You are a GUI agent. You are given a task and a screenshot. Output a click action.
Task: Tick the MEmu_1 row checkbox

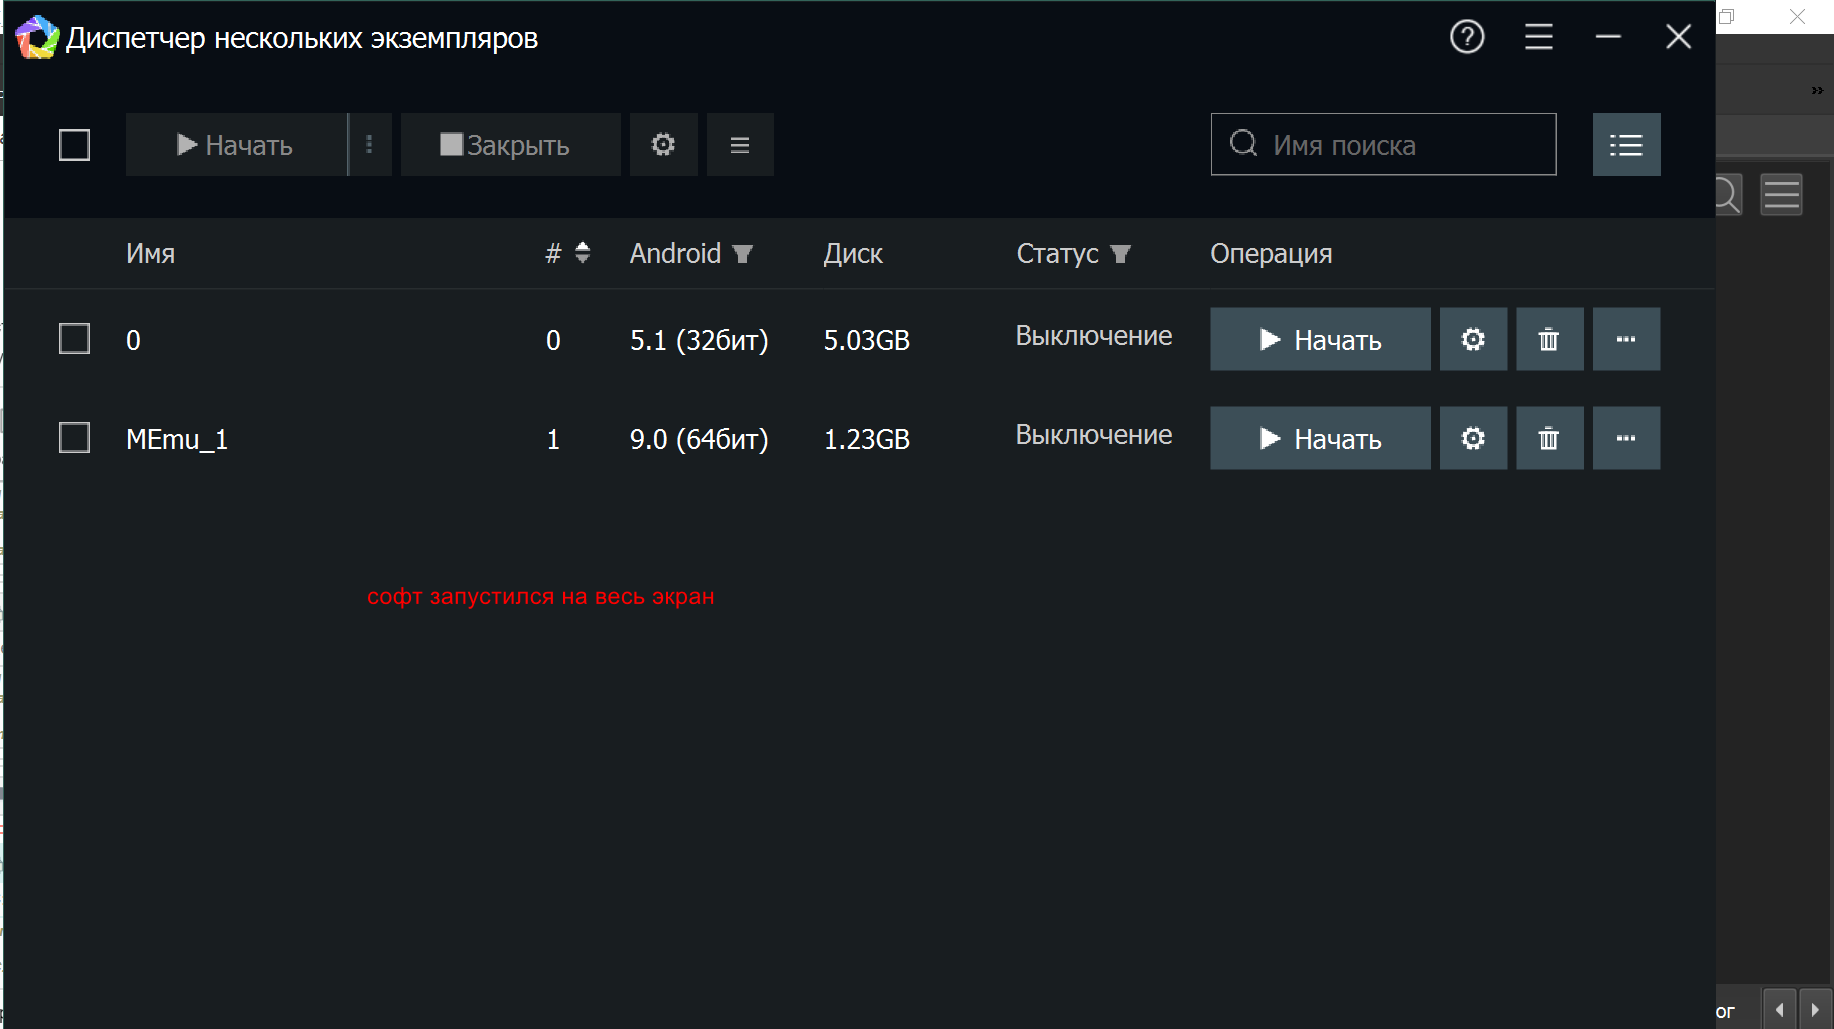(75, 438)
